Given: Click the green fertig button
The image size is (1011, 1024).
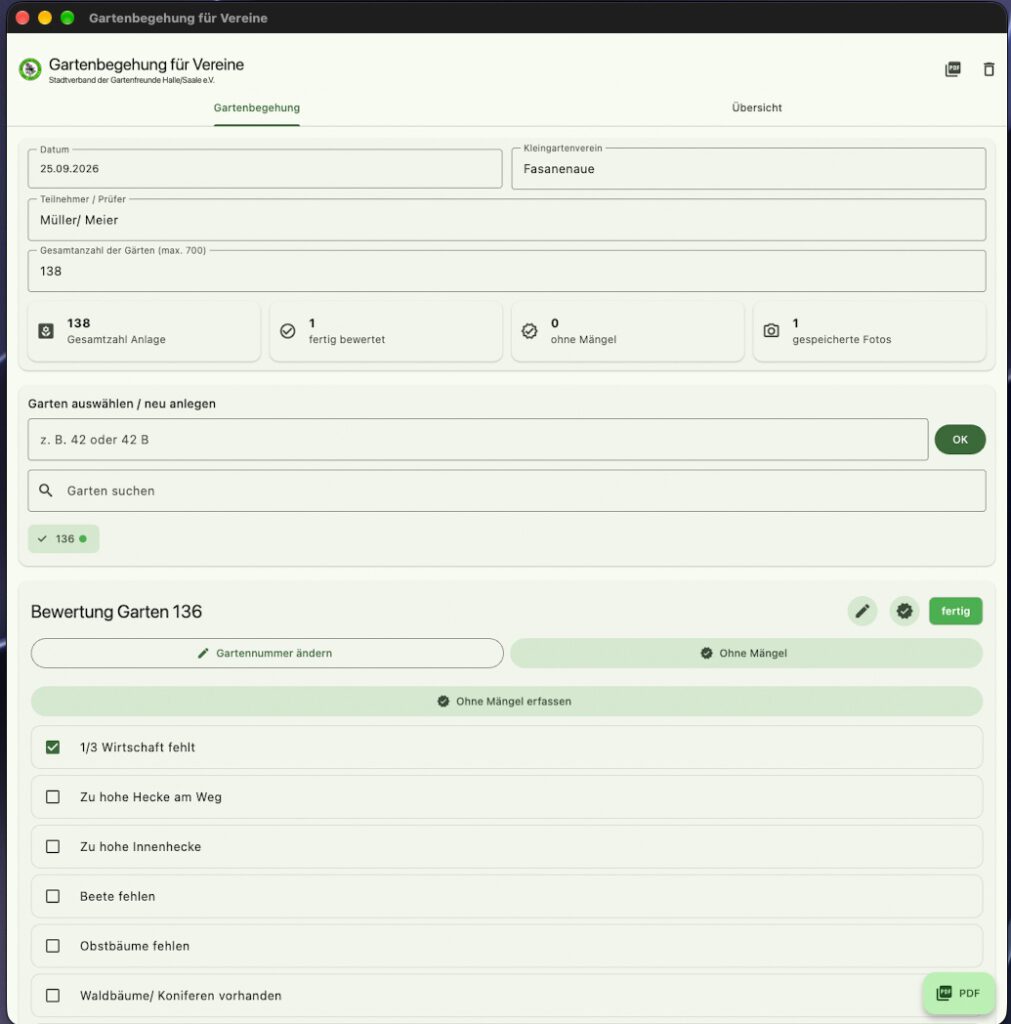Looking at the screenshot, I should point(955,611).
